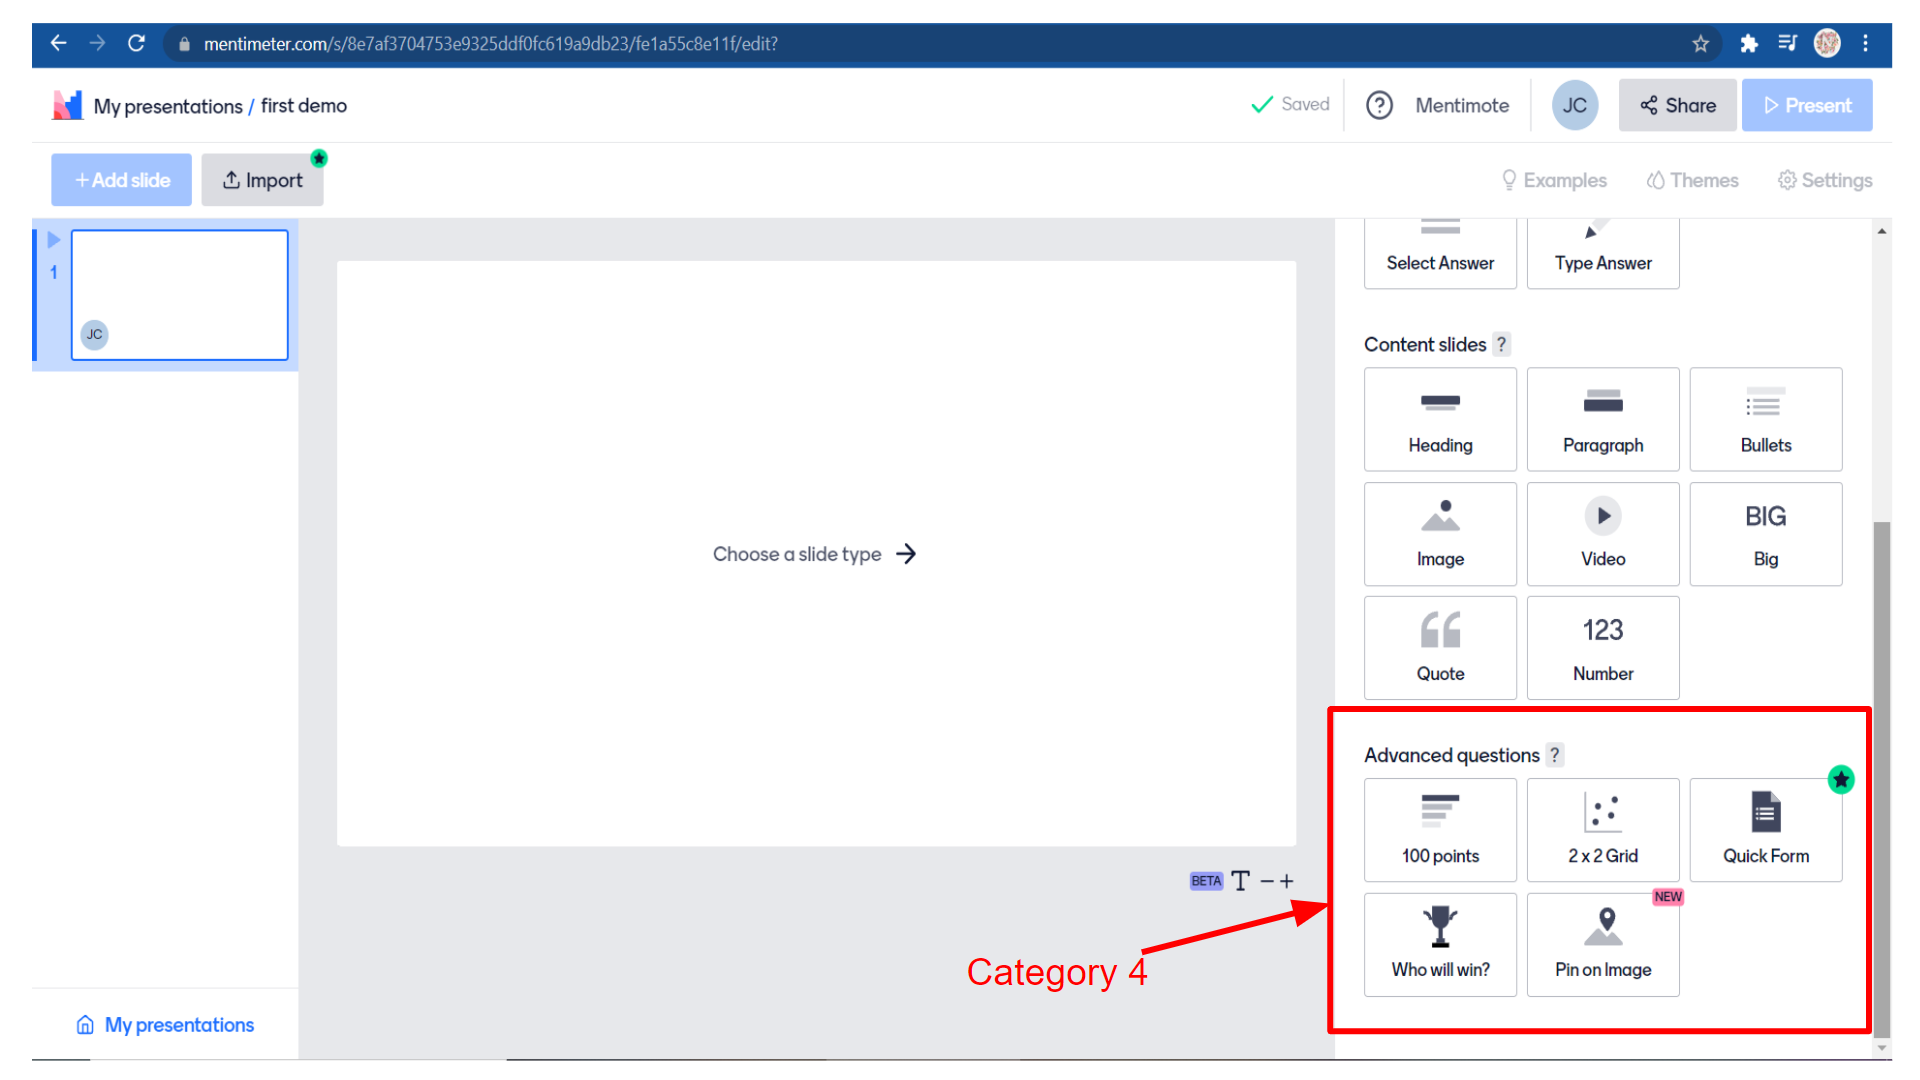Choose the Video slide type

(1602, 534)
